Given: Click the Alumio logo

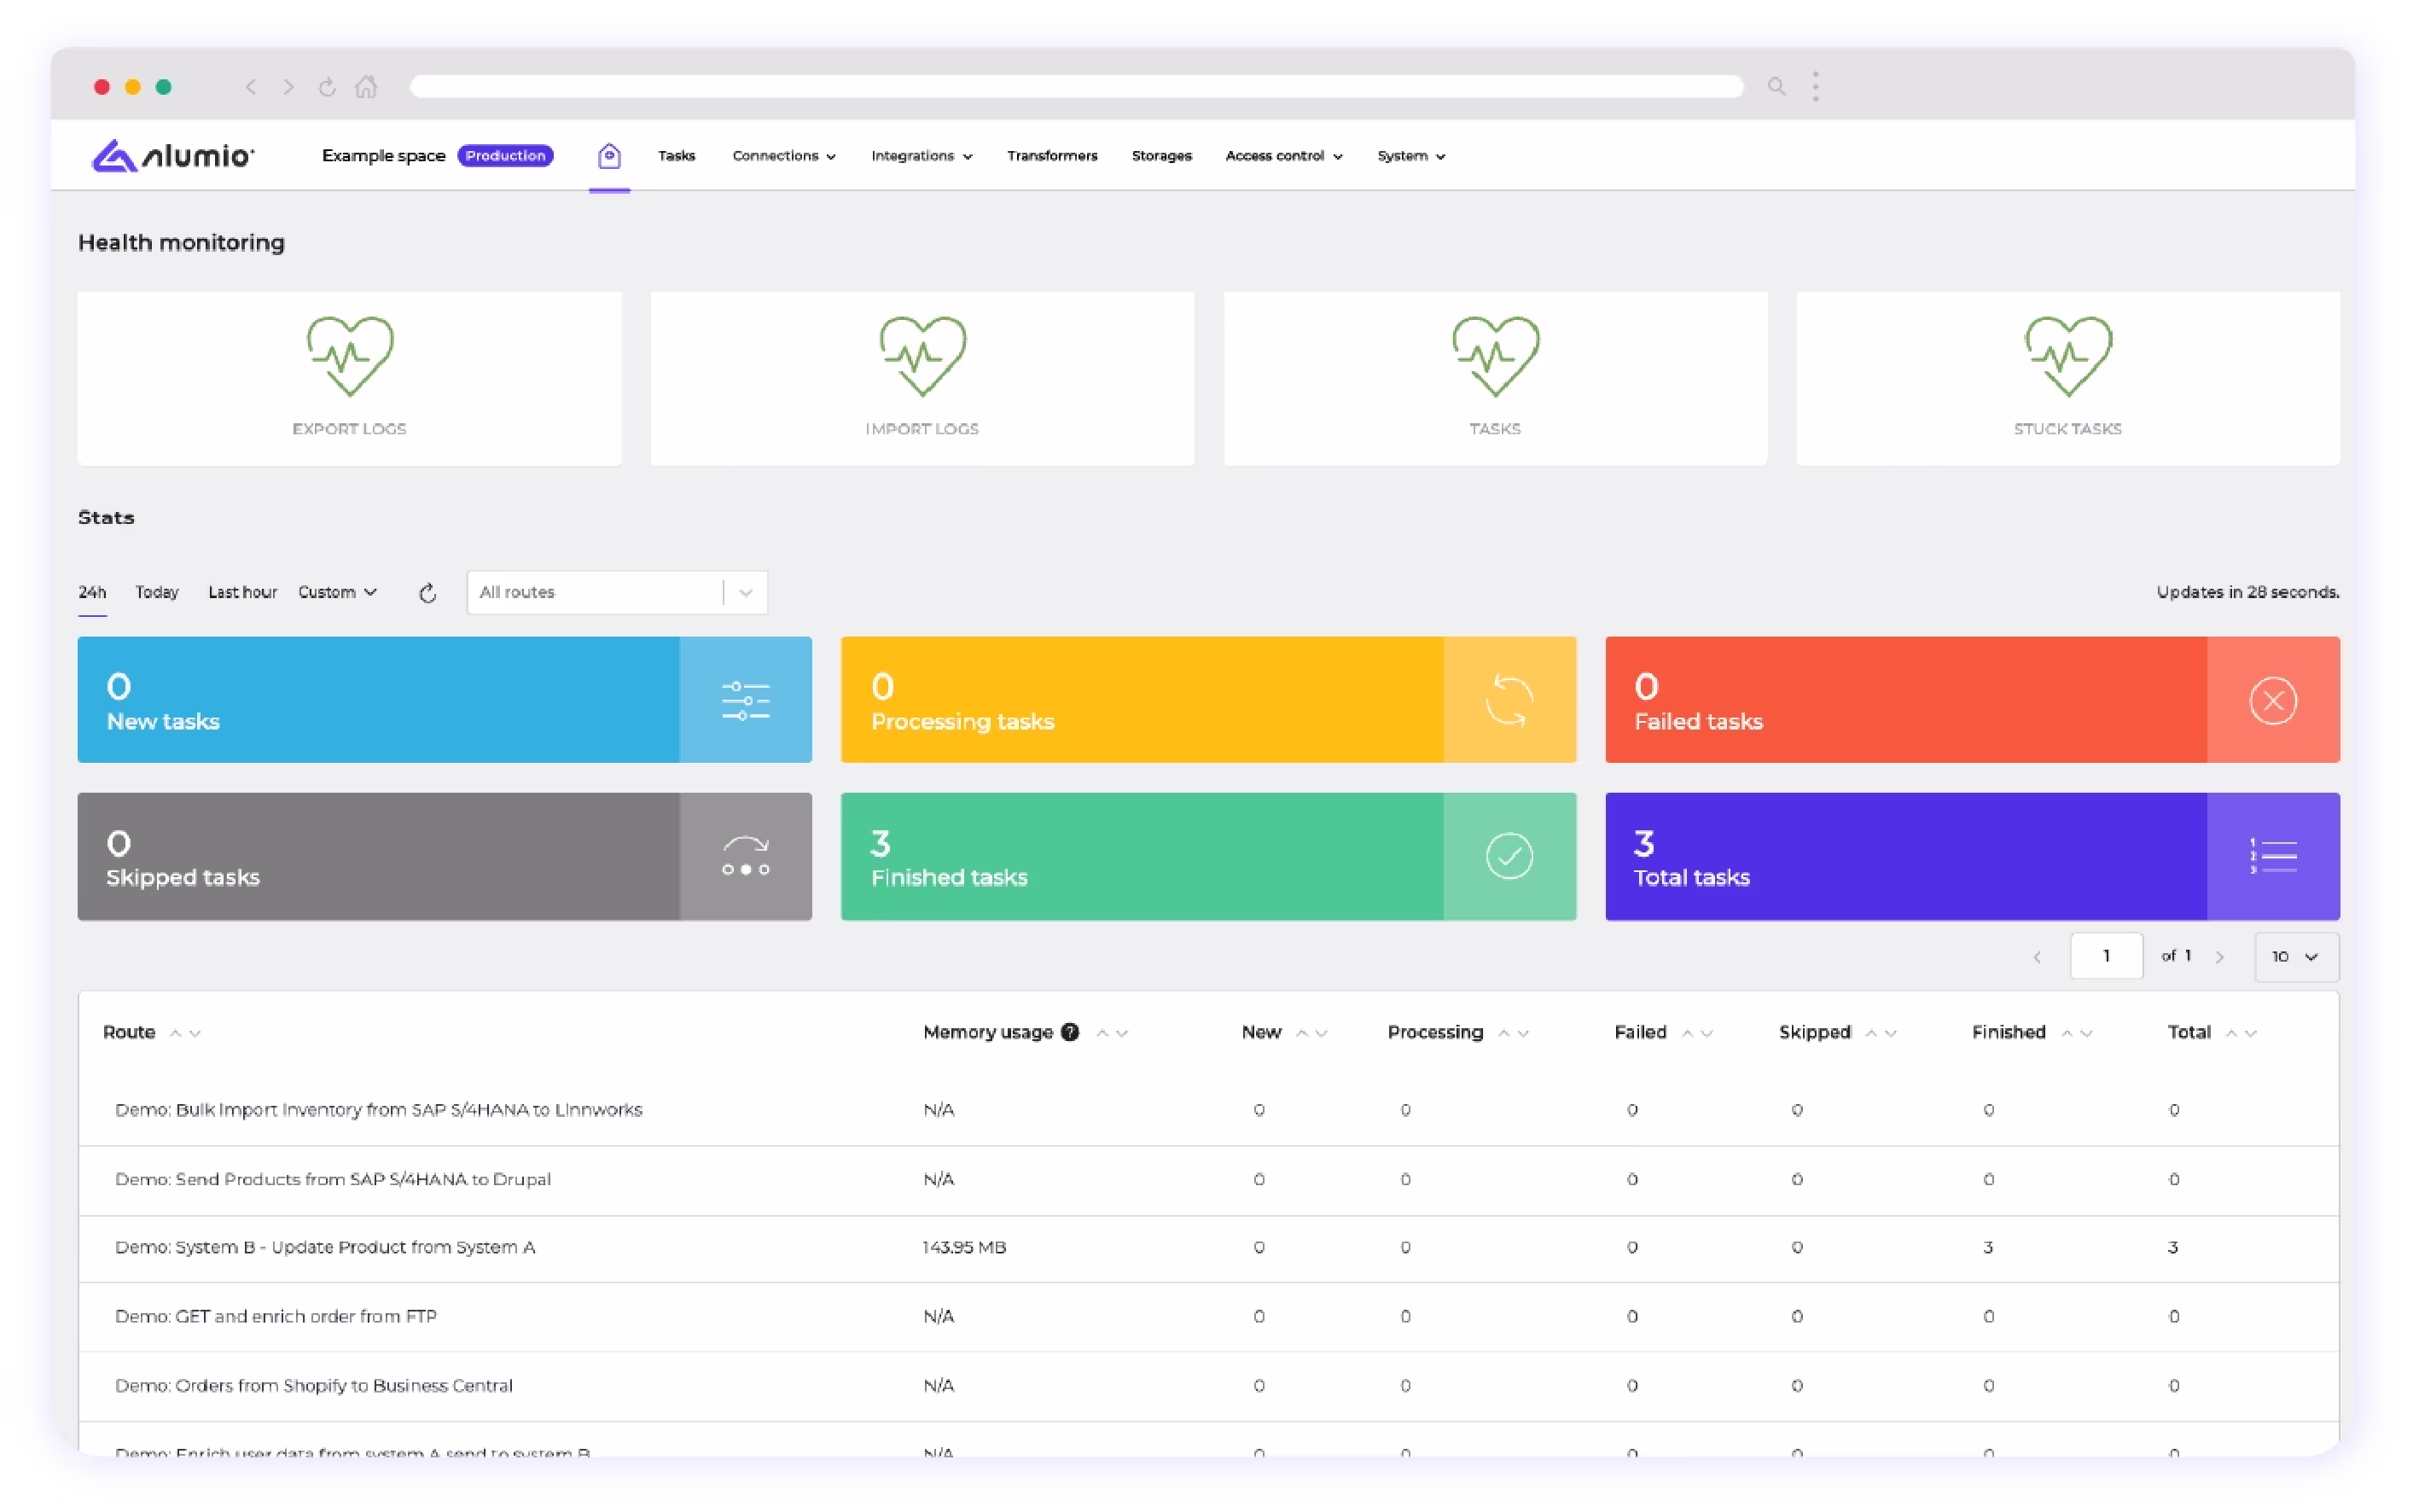Looking at the screenshot, I should 172,155.
